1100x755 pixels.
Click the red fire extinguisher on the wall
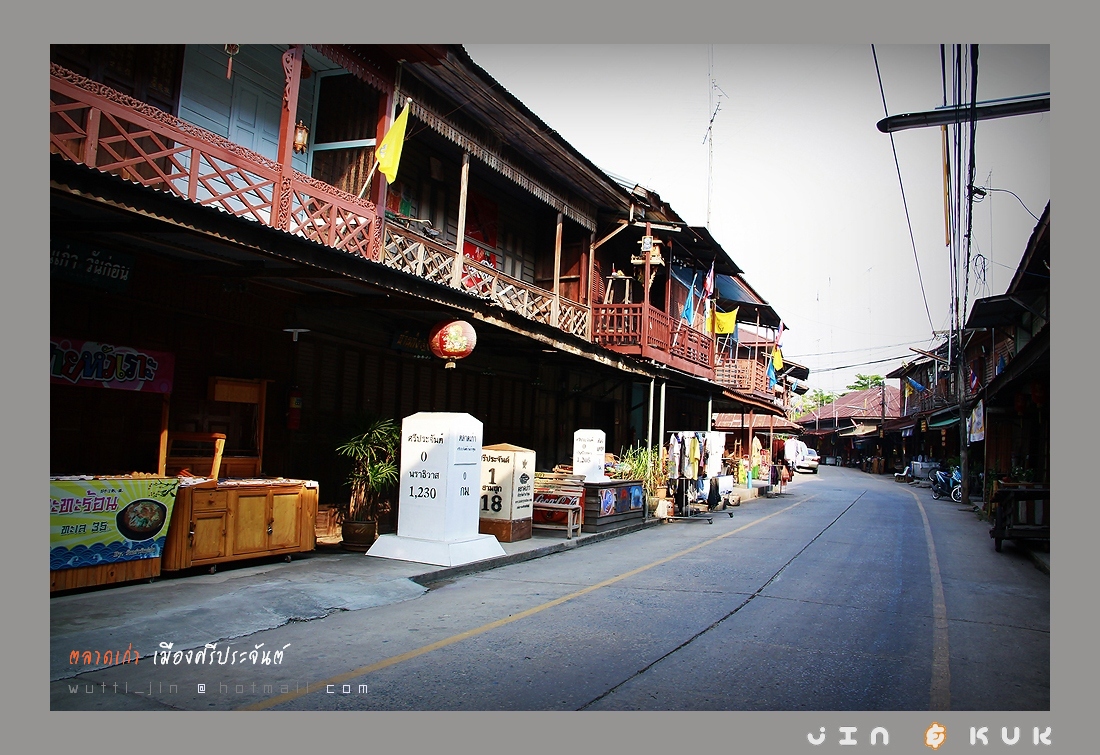pyautogui.click(x=294, y=410)
